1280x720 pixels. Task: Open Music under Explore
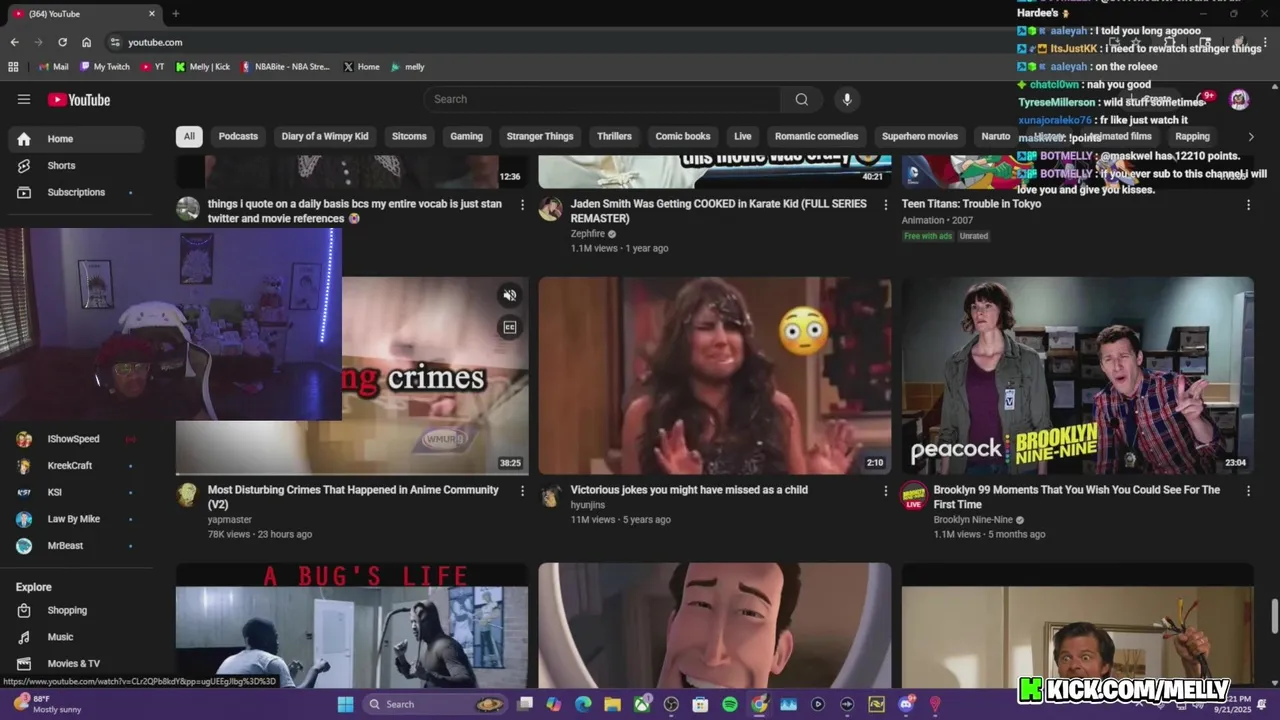pyautogui.click(x=75, y=637)
